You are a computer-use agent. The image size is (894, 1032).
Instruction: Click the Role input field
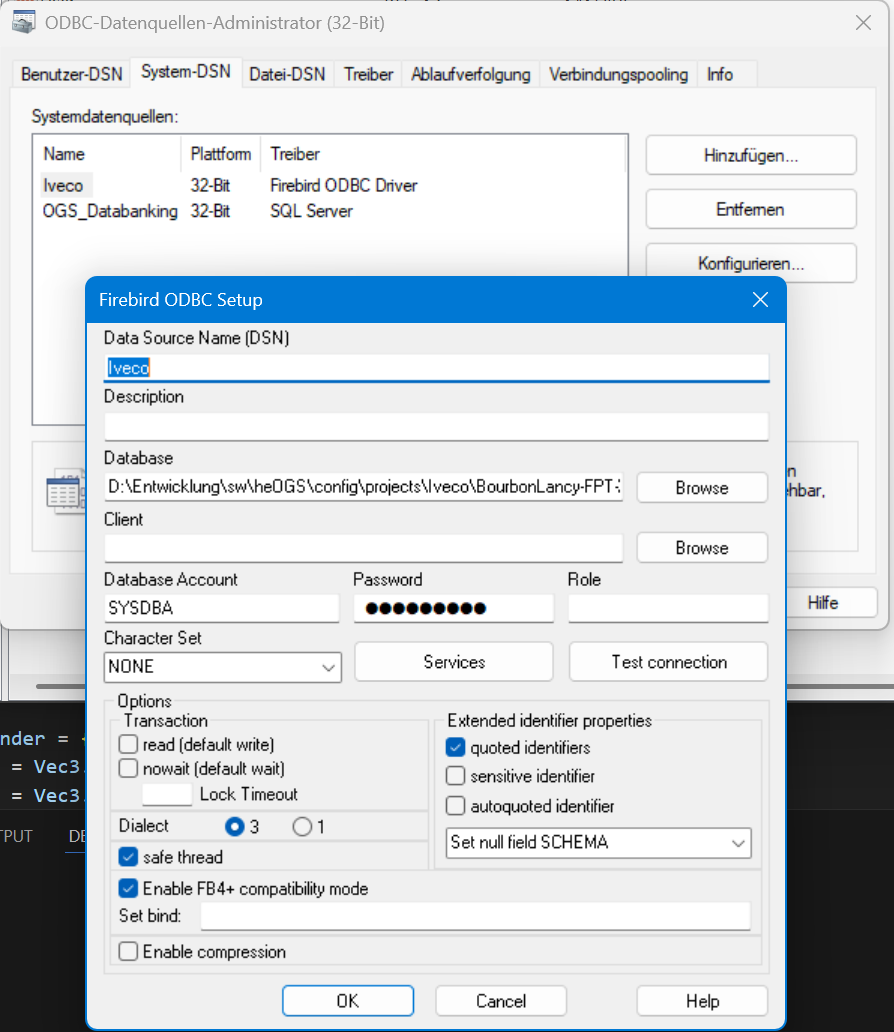[668, 608]
